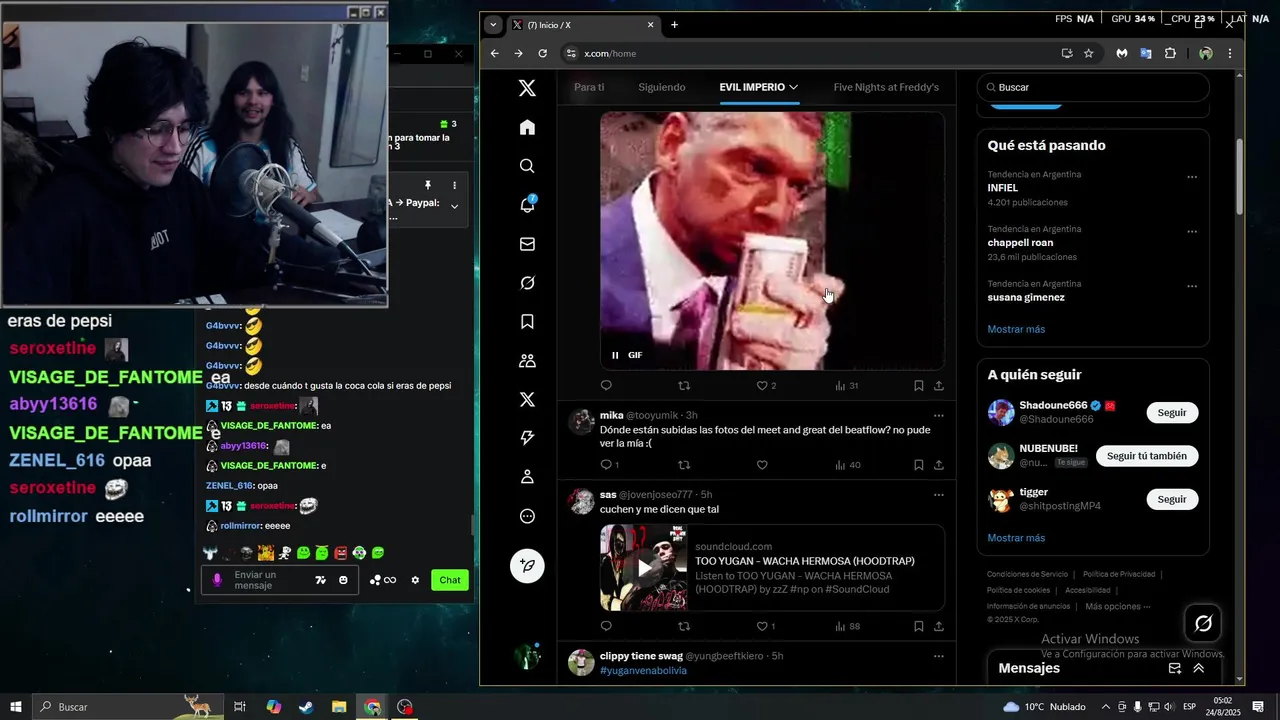Open Notifications bell in X sidebar
The width and height of the screenshot is (1280, 720).
[527, 205]
